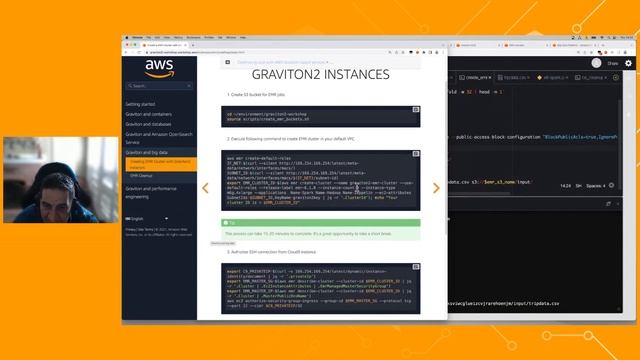
Task: Click the Share button in Cloud9
Action: coord(613,63)
